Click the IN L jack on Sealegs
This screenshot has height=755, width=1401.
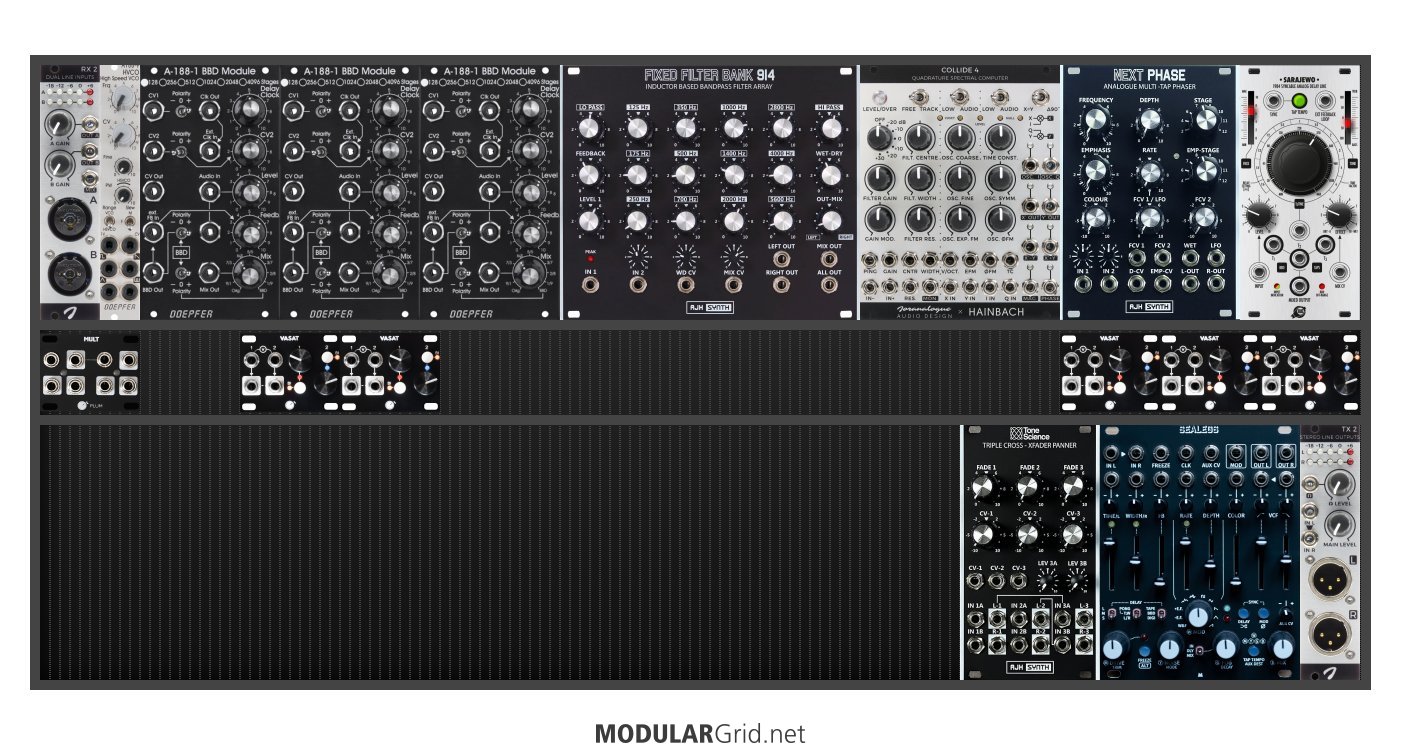(x=1111, y=453)
